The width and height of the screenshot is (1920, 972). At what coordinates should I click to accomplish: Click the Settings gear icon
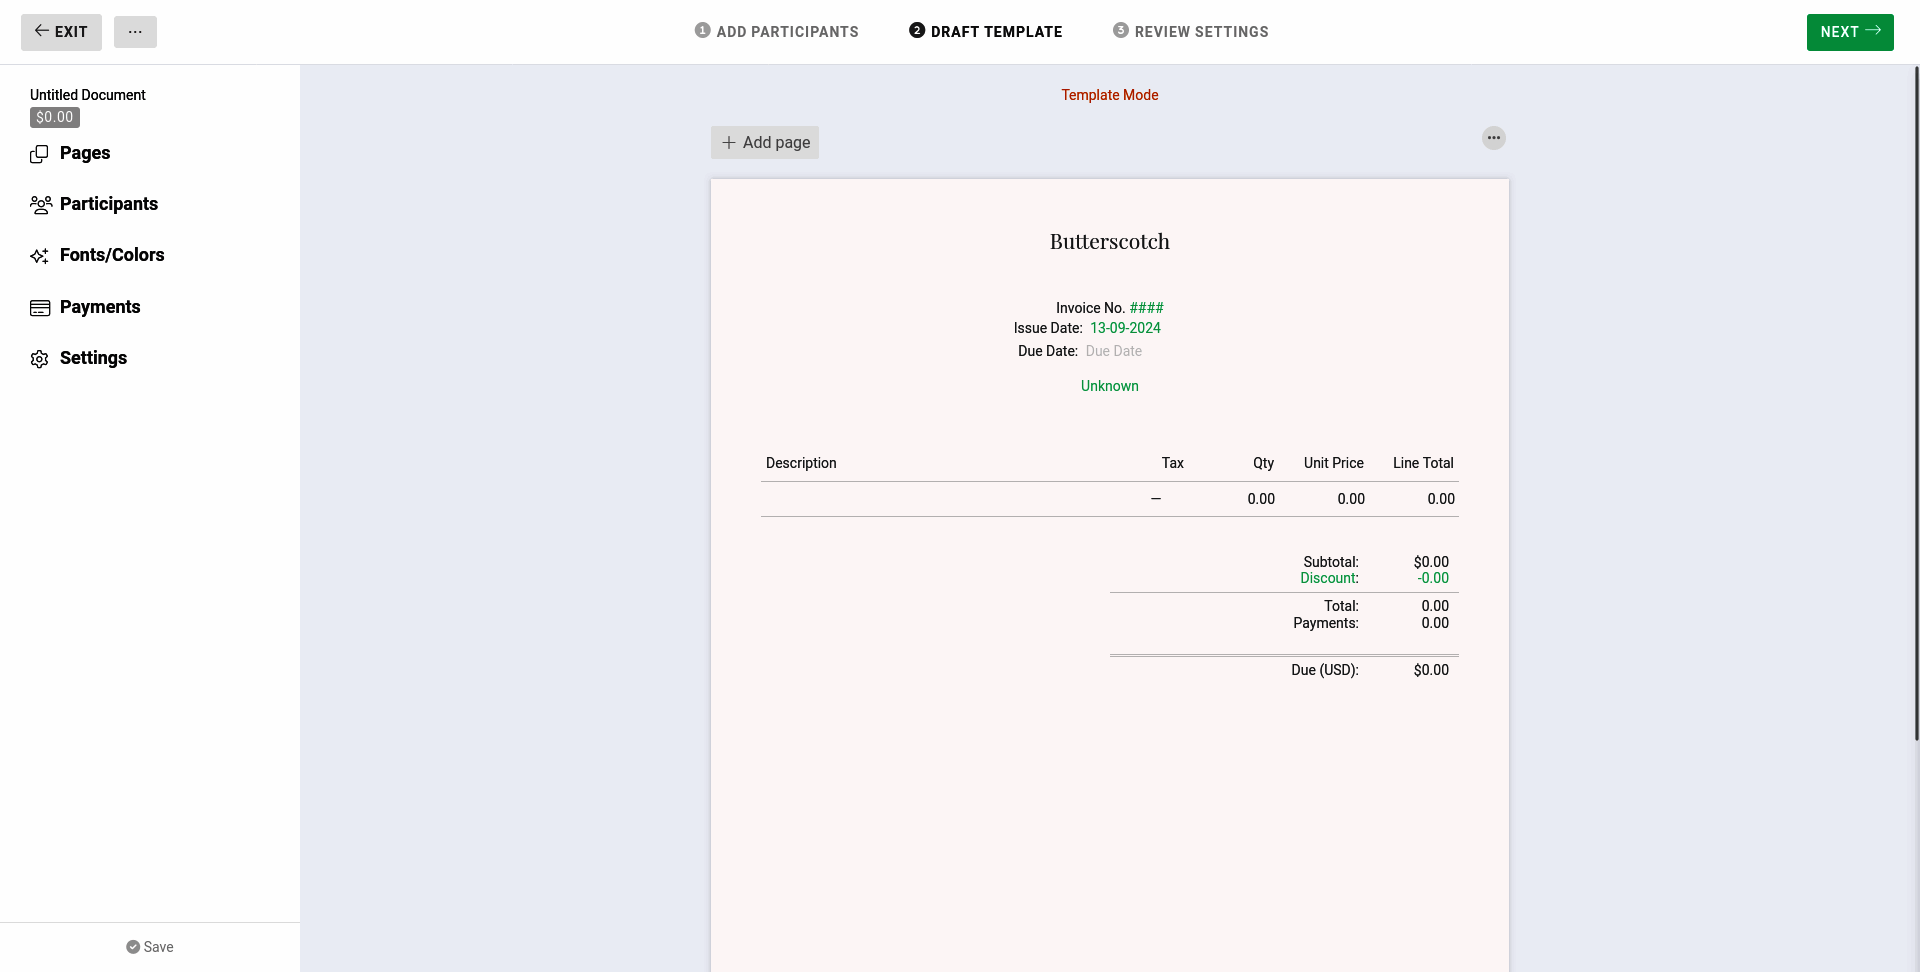coord(39,359)
